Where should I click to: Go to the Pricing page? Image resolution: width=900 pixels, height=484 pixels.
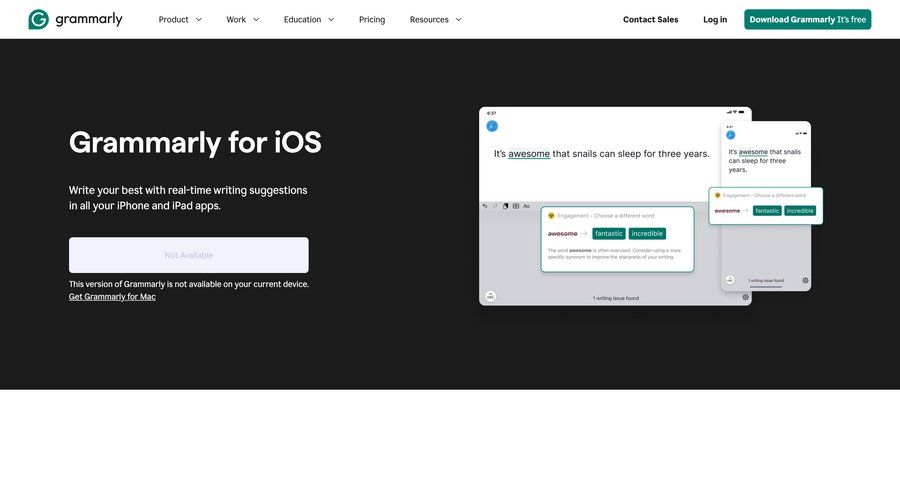pyautogui.click(x=372, y=19)
